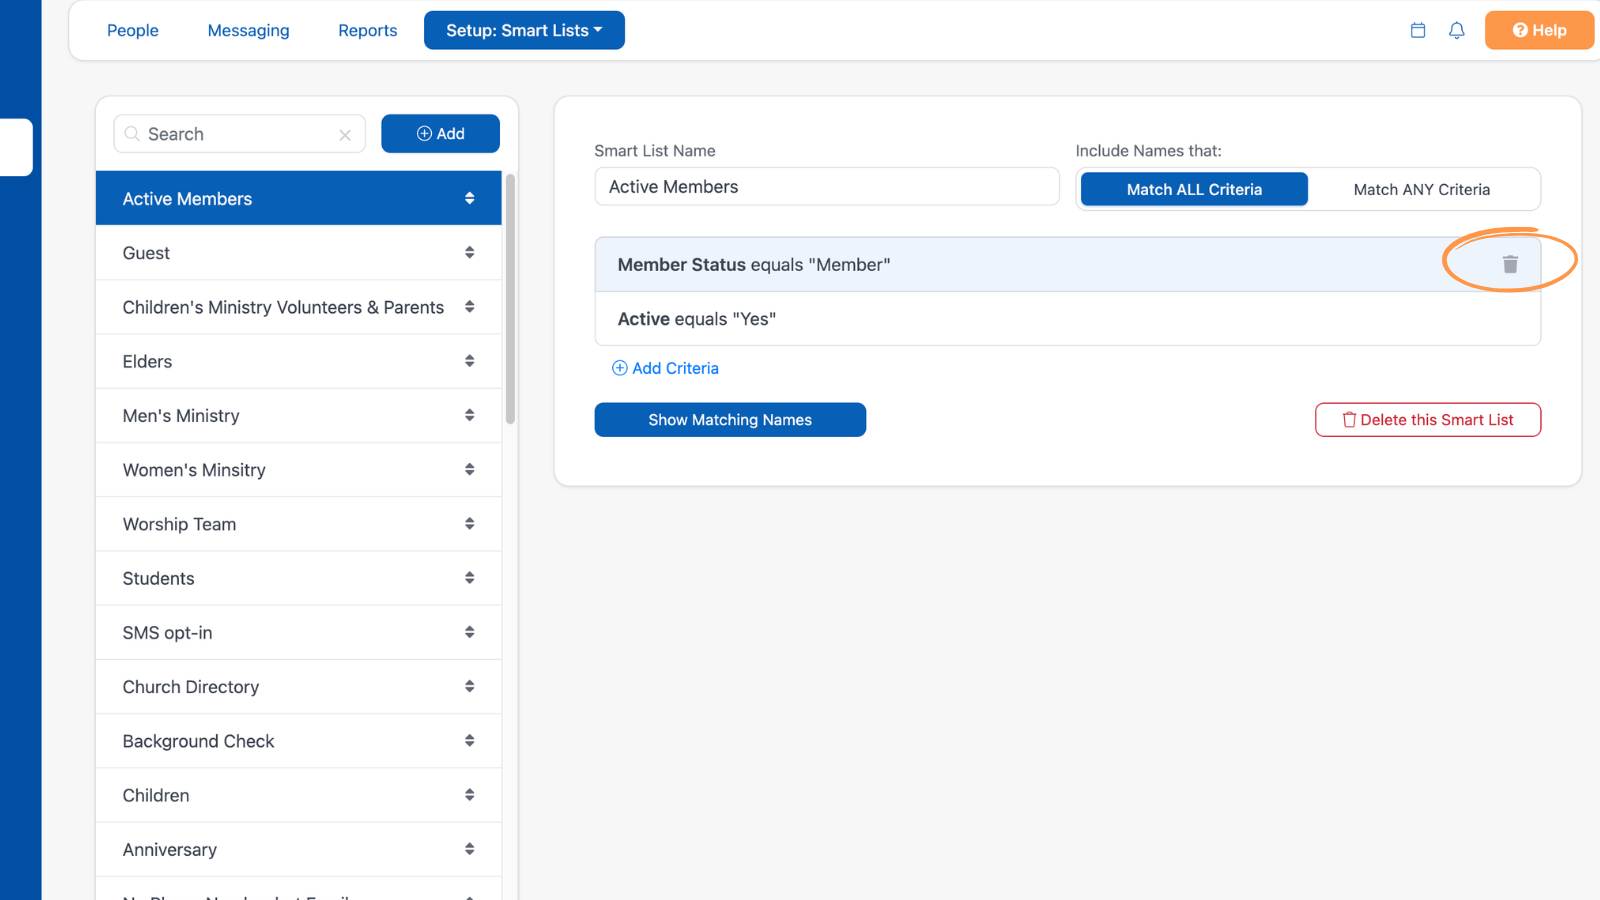Viewport: 1600px width, 900px height.
Task: Open the notifications bell icon
Action: pyautogui.click(x=1457, y=30)
